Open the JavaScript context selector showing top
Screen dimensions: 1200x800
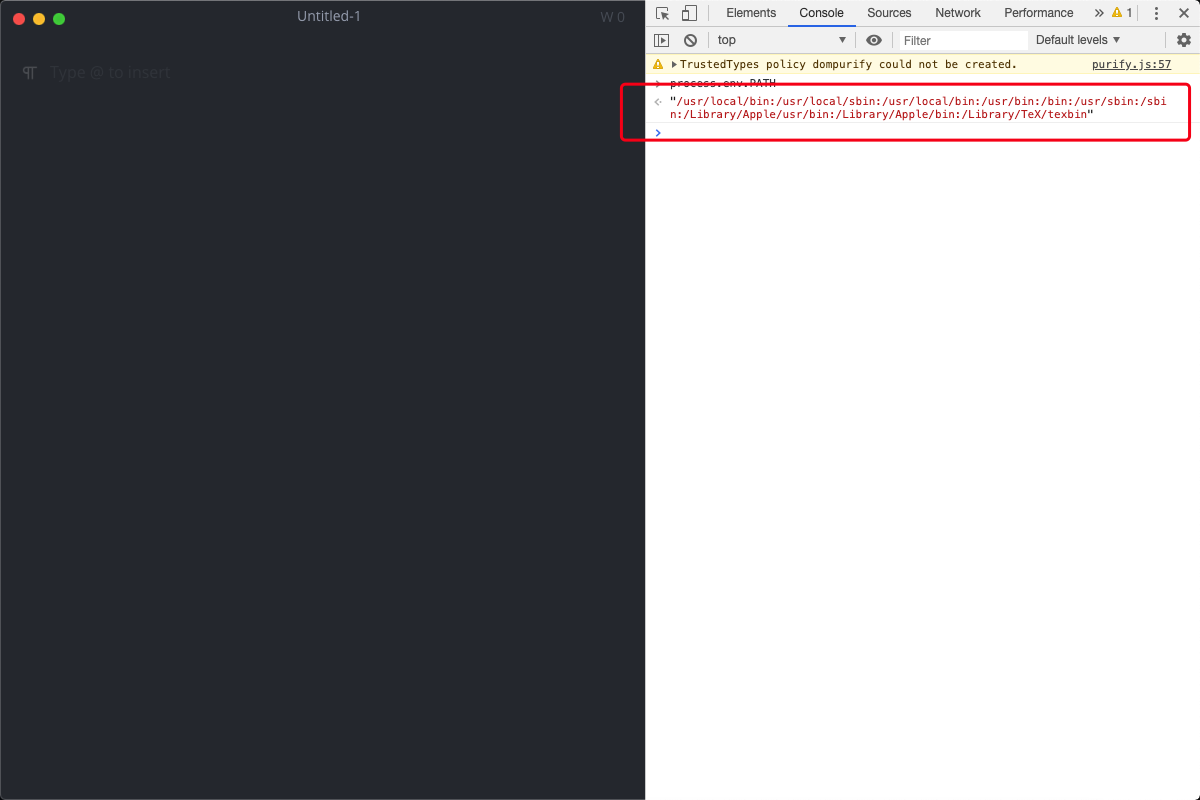(x=782, y=39)
